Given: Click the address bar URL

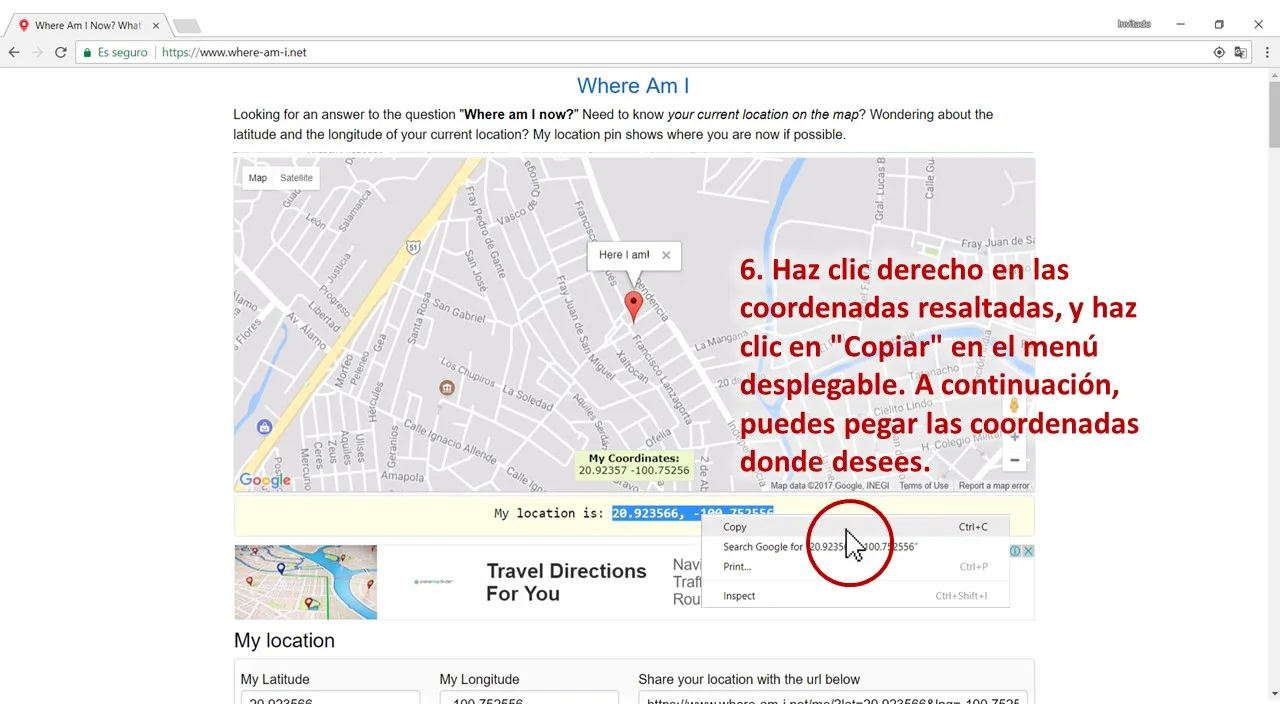Looking at the screenshot, I should pos(234,52).
